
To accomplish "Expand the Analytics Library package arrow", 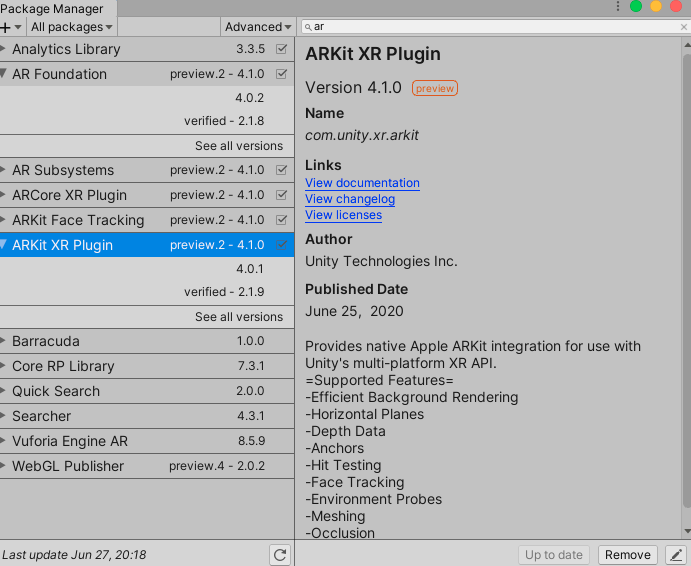I will pos(3,48).
